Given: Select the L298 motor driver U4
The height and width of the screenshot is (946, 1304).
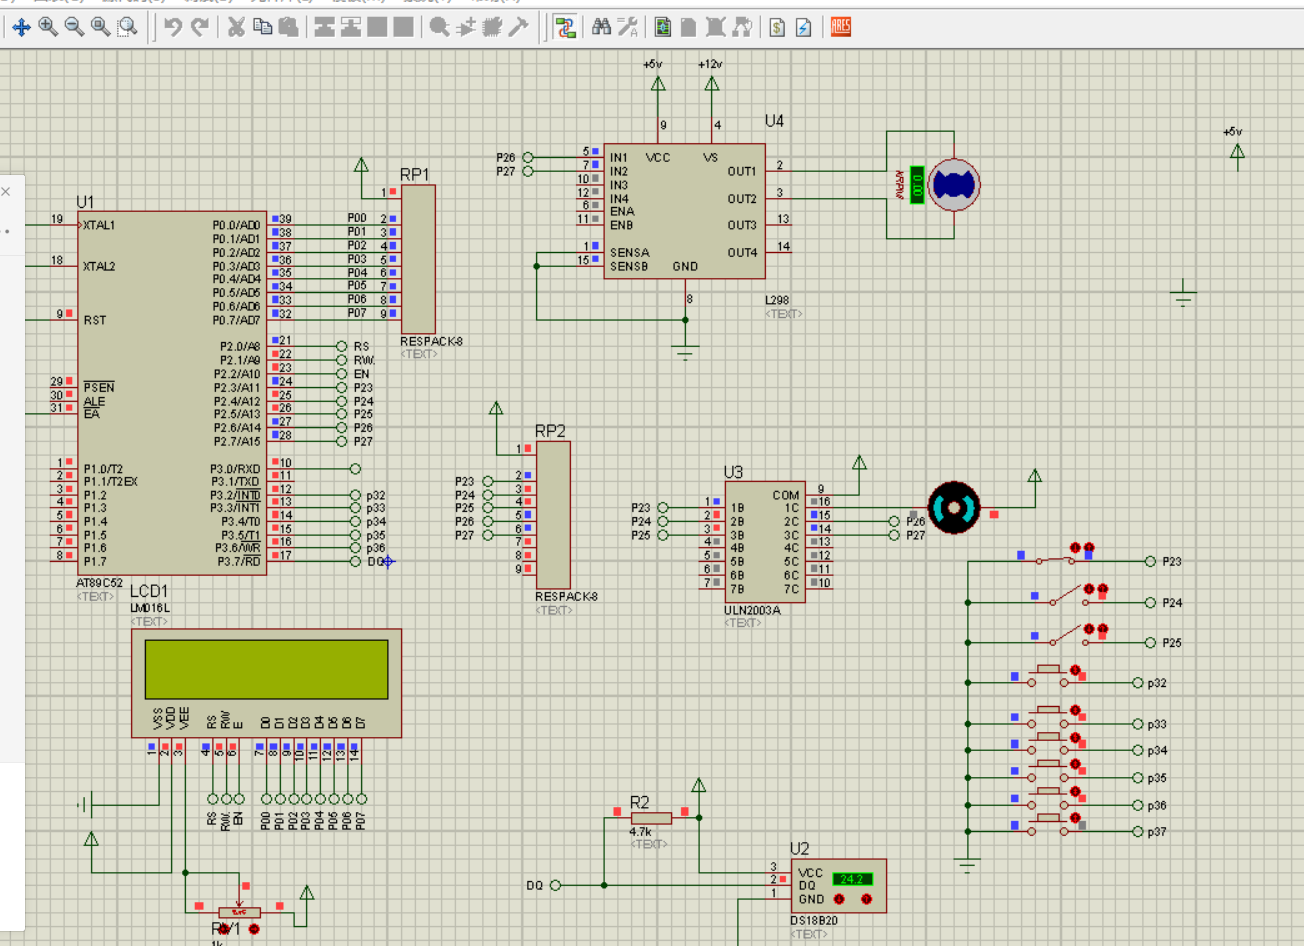Looking at the screenshot, I should [x=685, y=211].
